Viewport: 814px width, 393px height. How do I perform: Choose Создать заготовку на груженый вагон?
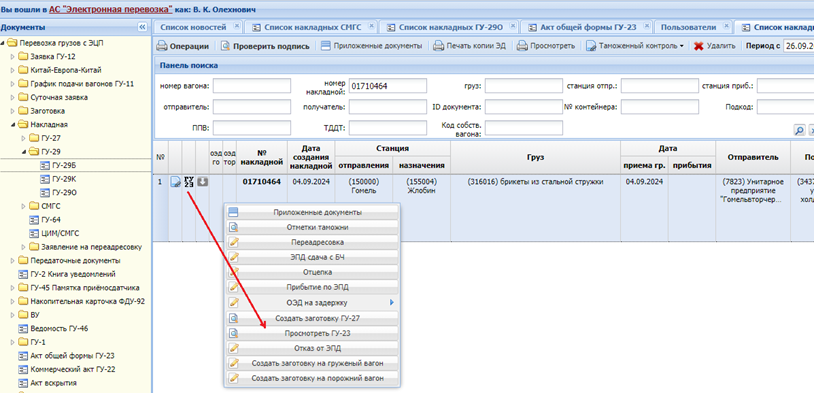[x=313, y=363]
